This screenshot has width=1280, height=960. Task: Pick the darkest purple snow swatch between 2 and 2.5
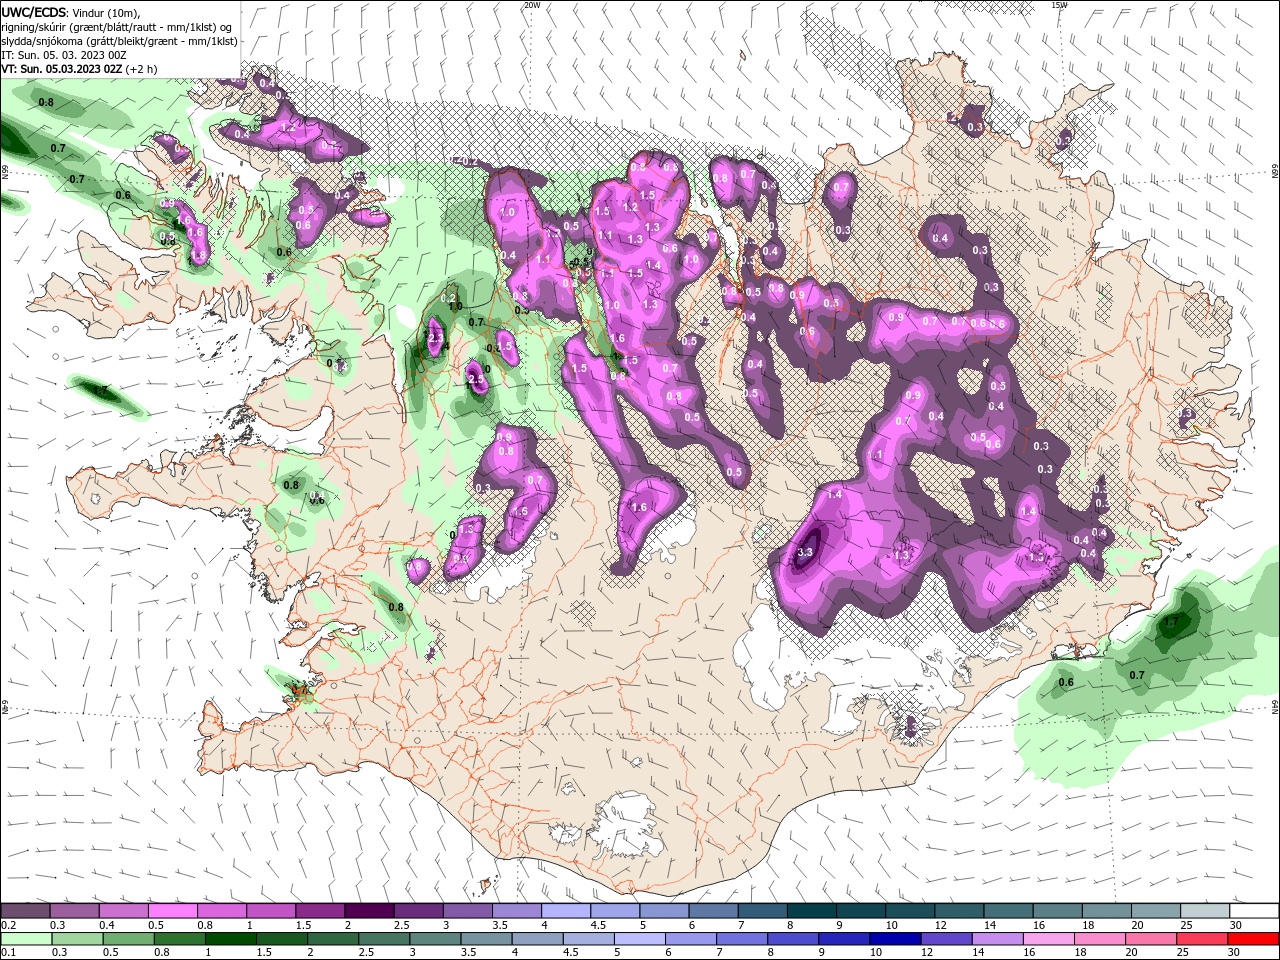pos(369,911)
